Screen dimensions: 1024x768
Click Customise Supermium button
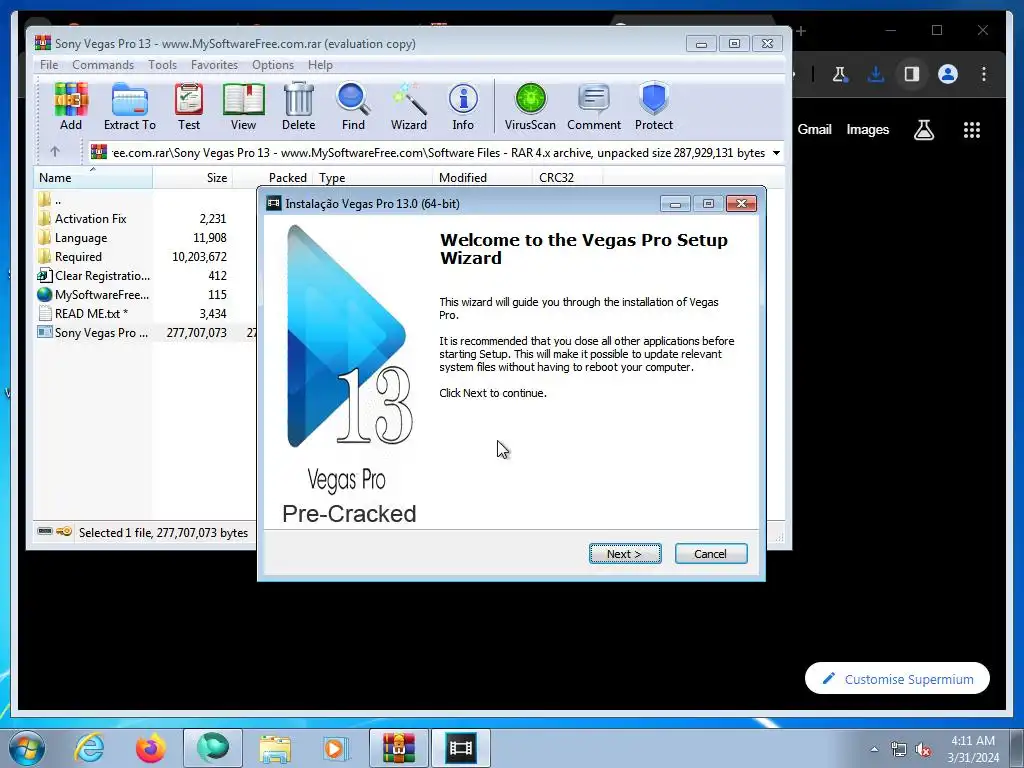897,679
